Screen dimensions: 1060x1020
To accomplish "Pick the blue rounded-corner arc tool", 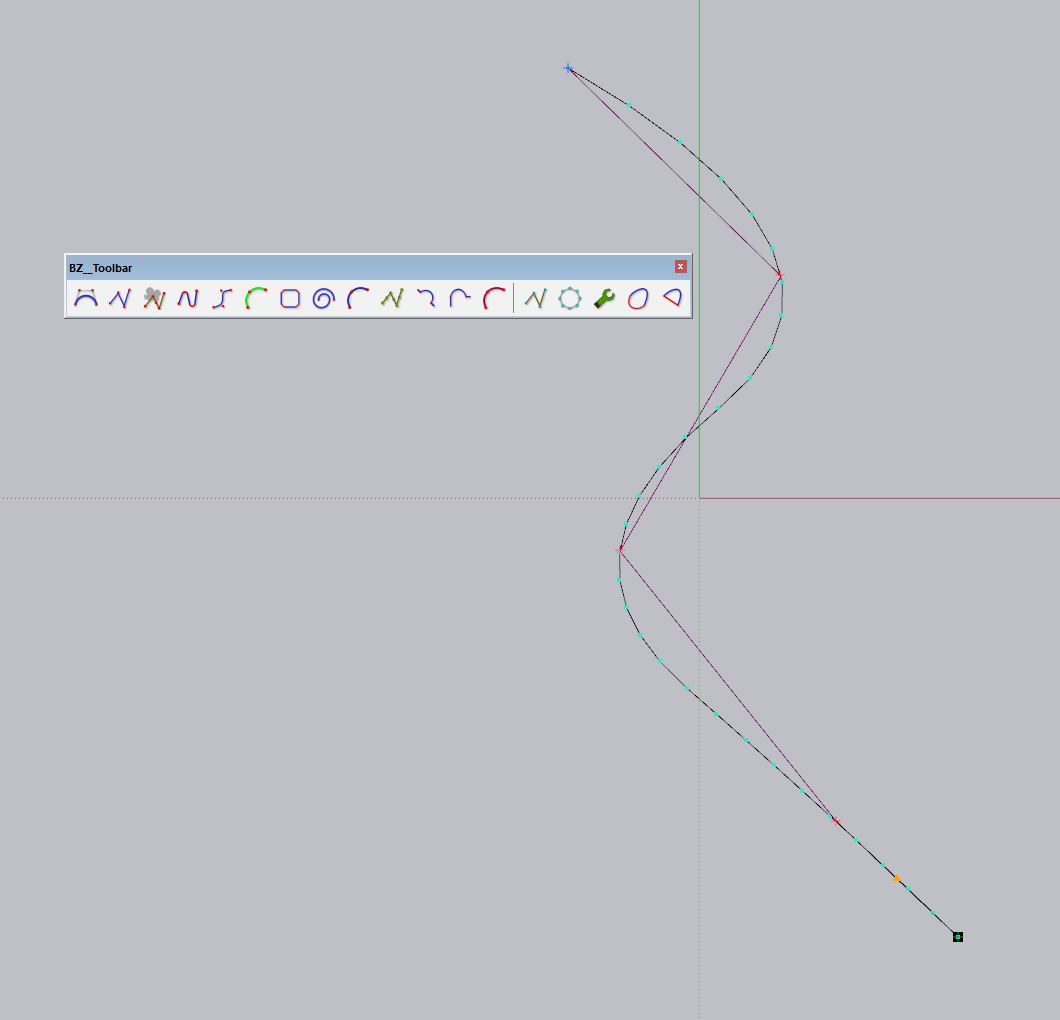I will (460, 298).
